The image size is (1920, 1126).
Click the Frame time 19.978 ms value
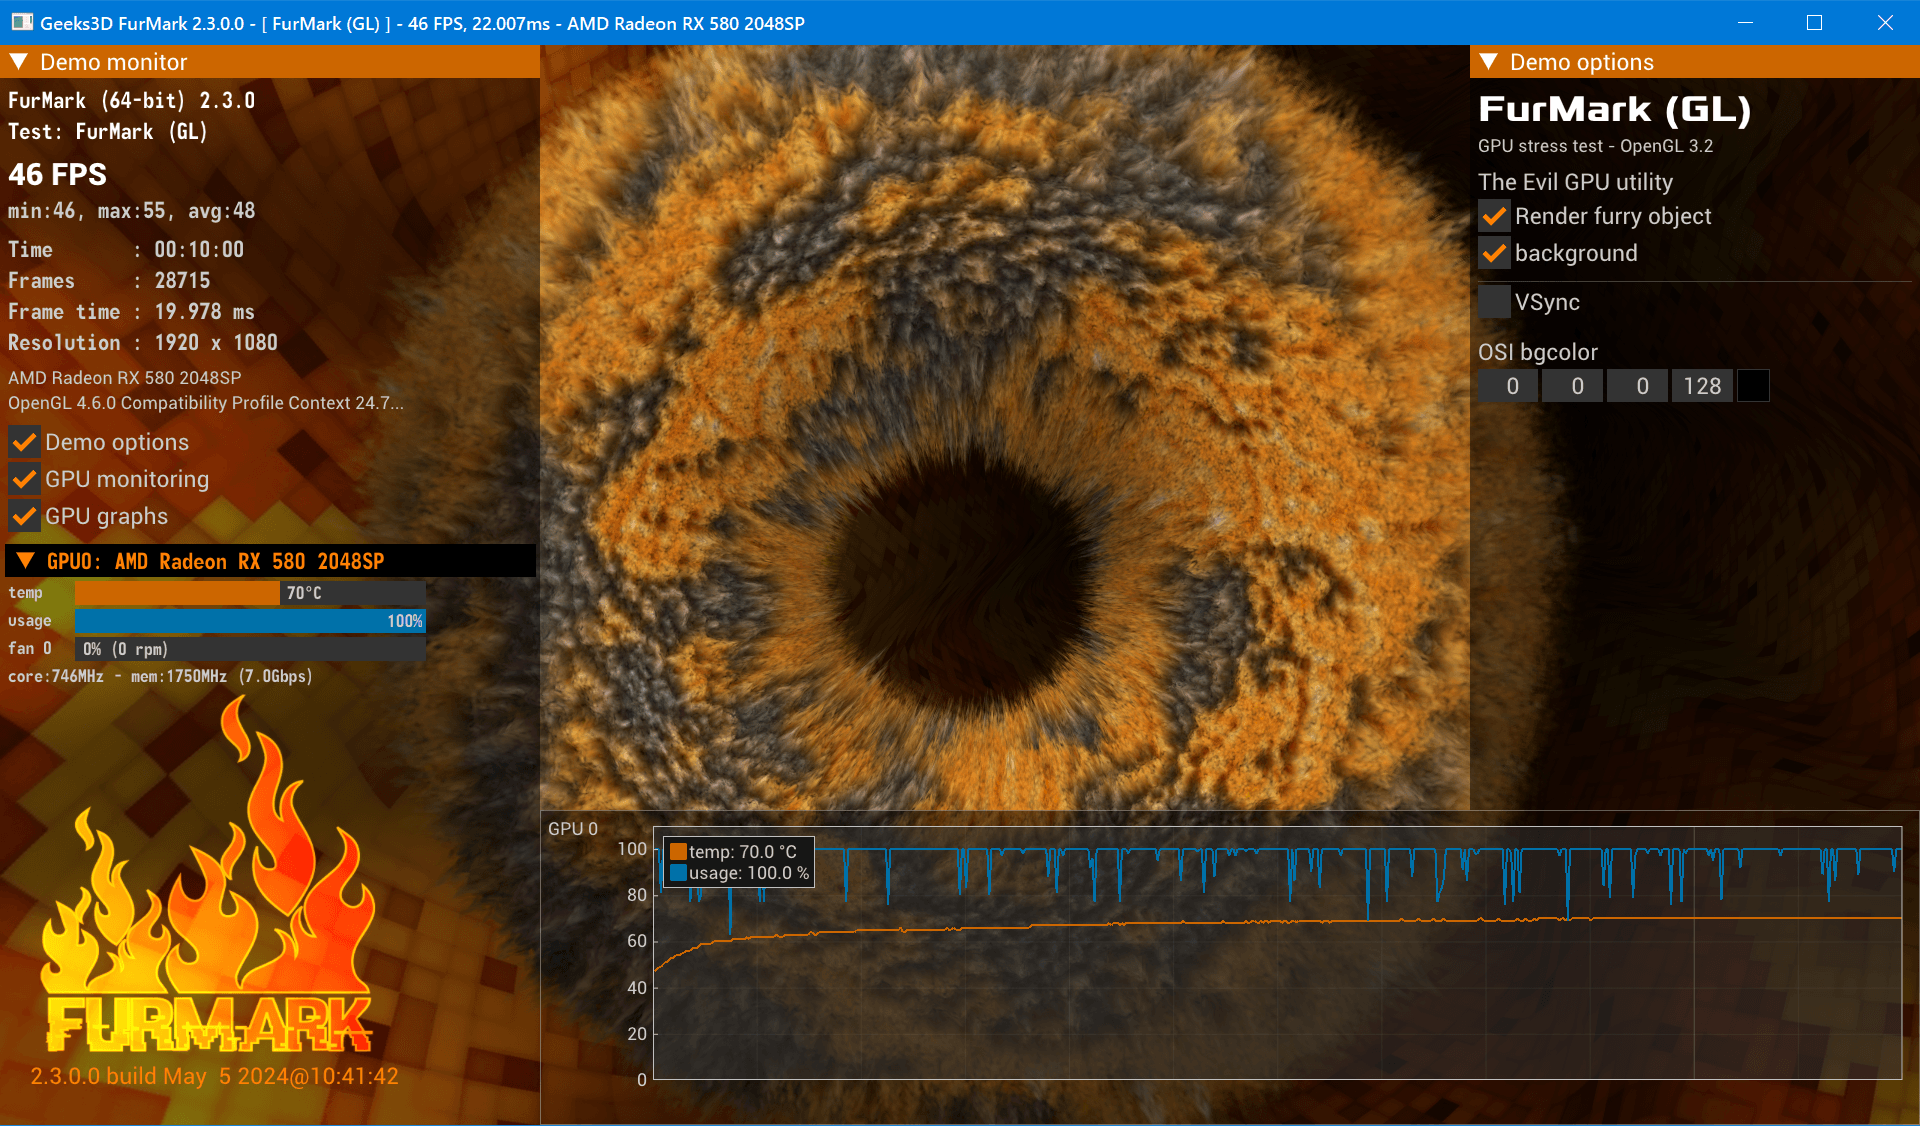click(x=204, y=312)
